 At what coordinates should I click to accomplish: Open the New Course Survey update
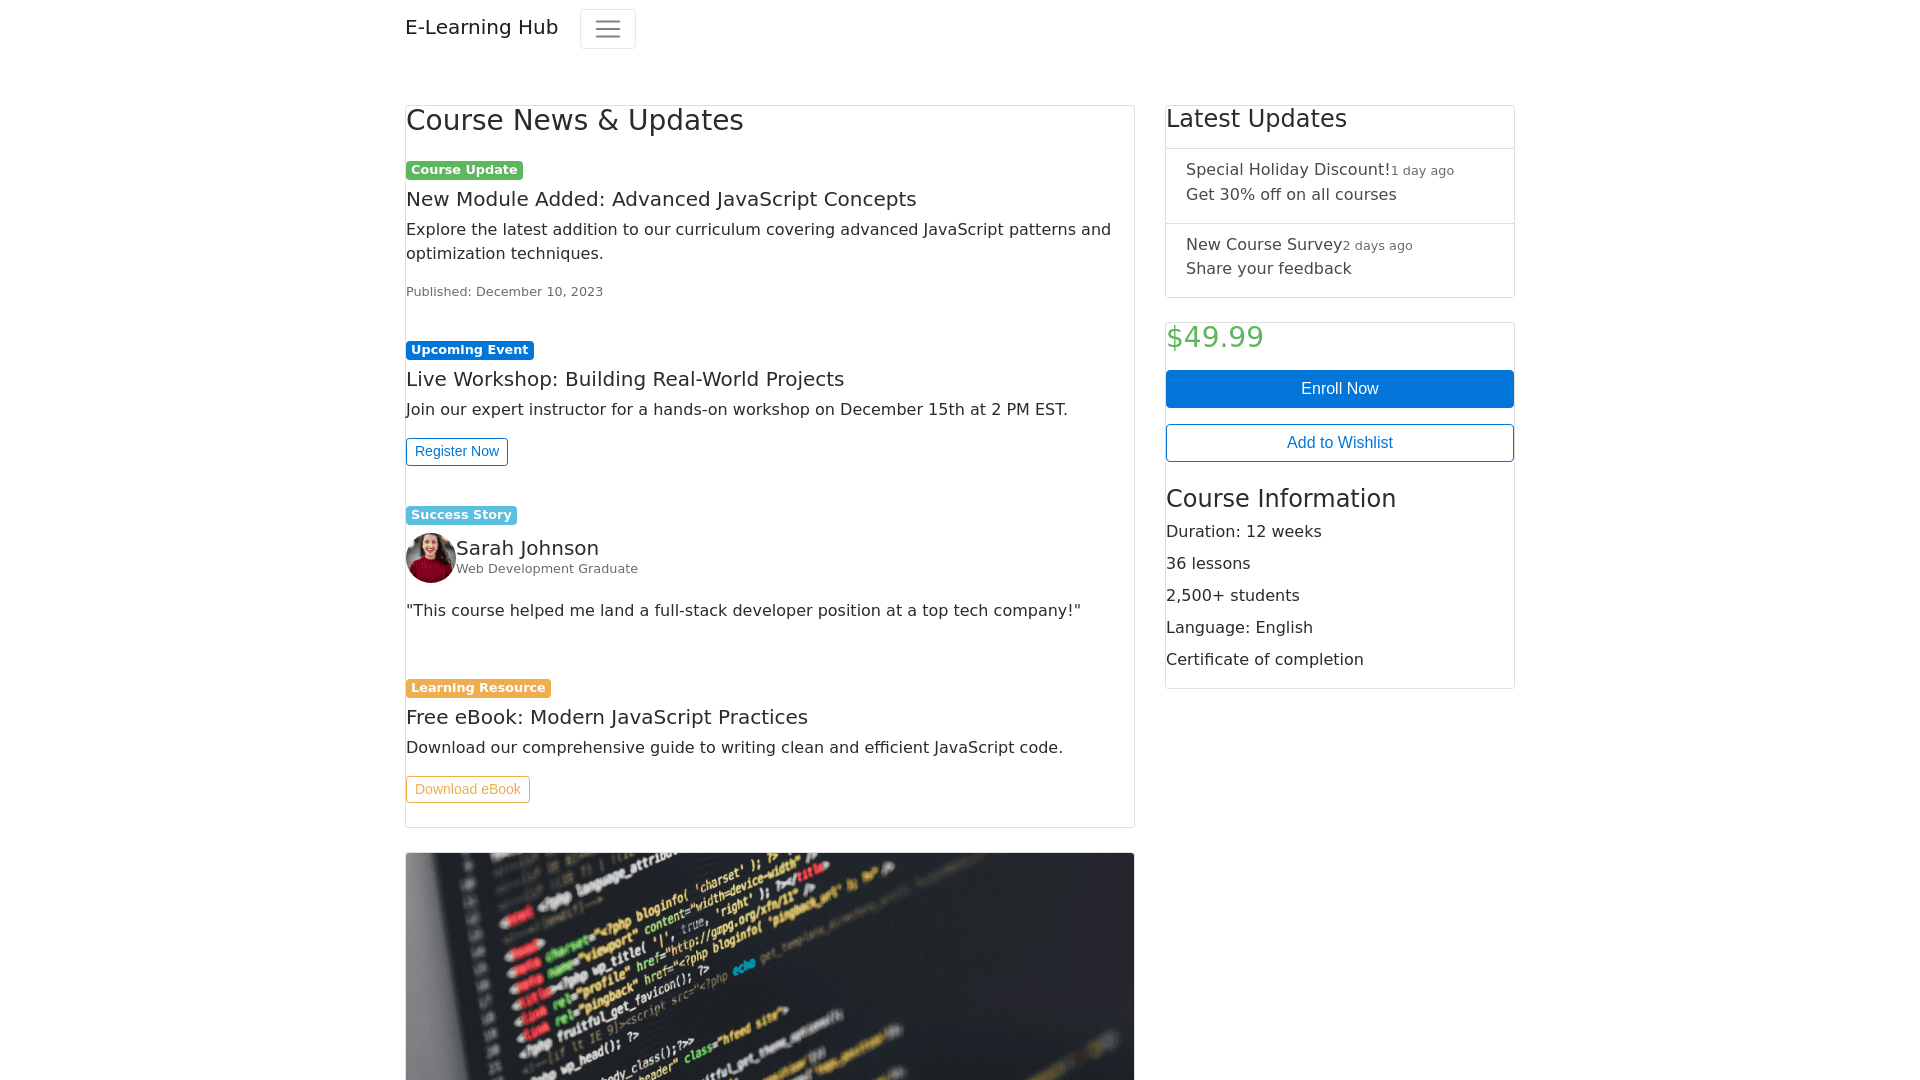click(x=1338, y=258)
